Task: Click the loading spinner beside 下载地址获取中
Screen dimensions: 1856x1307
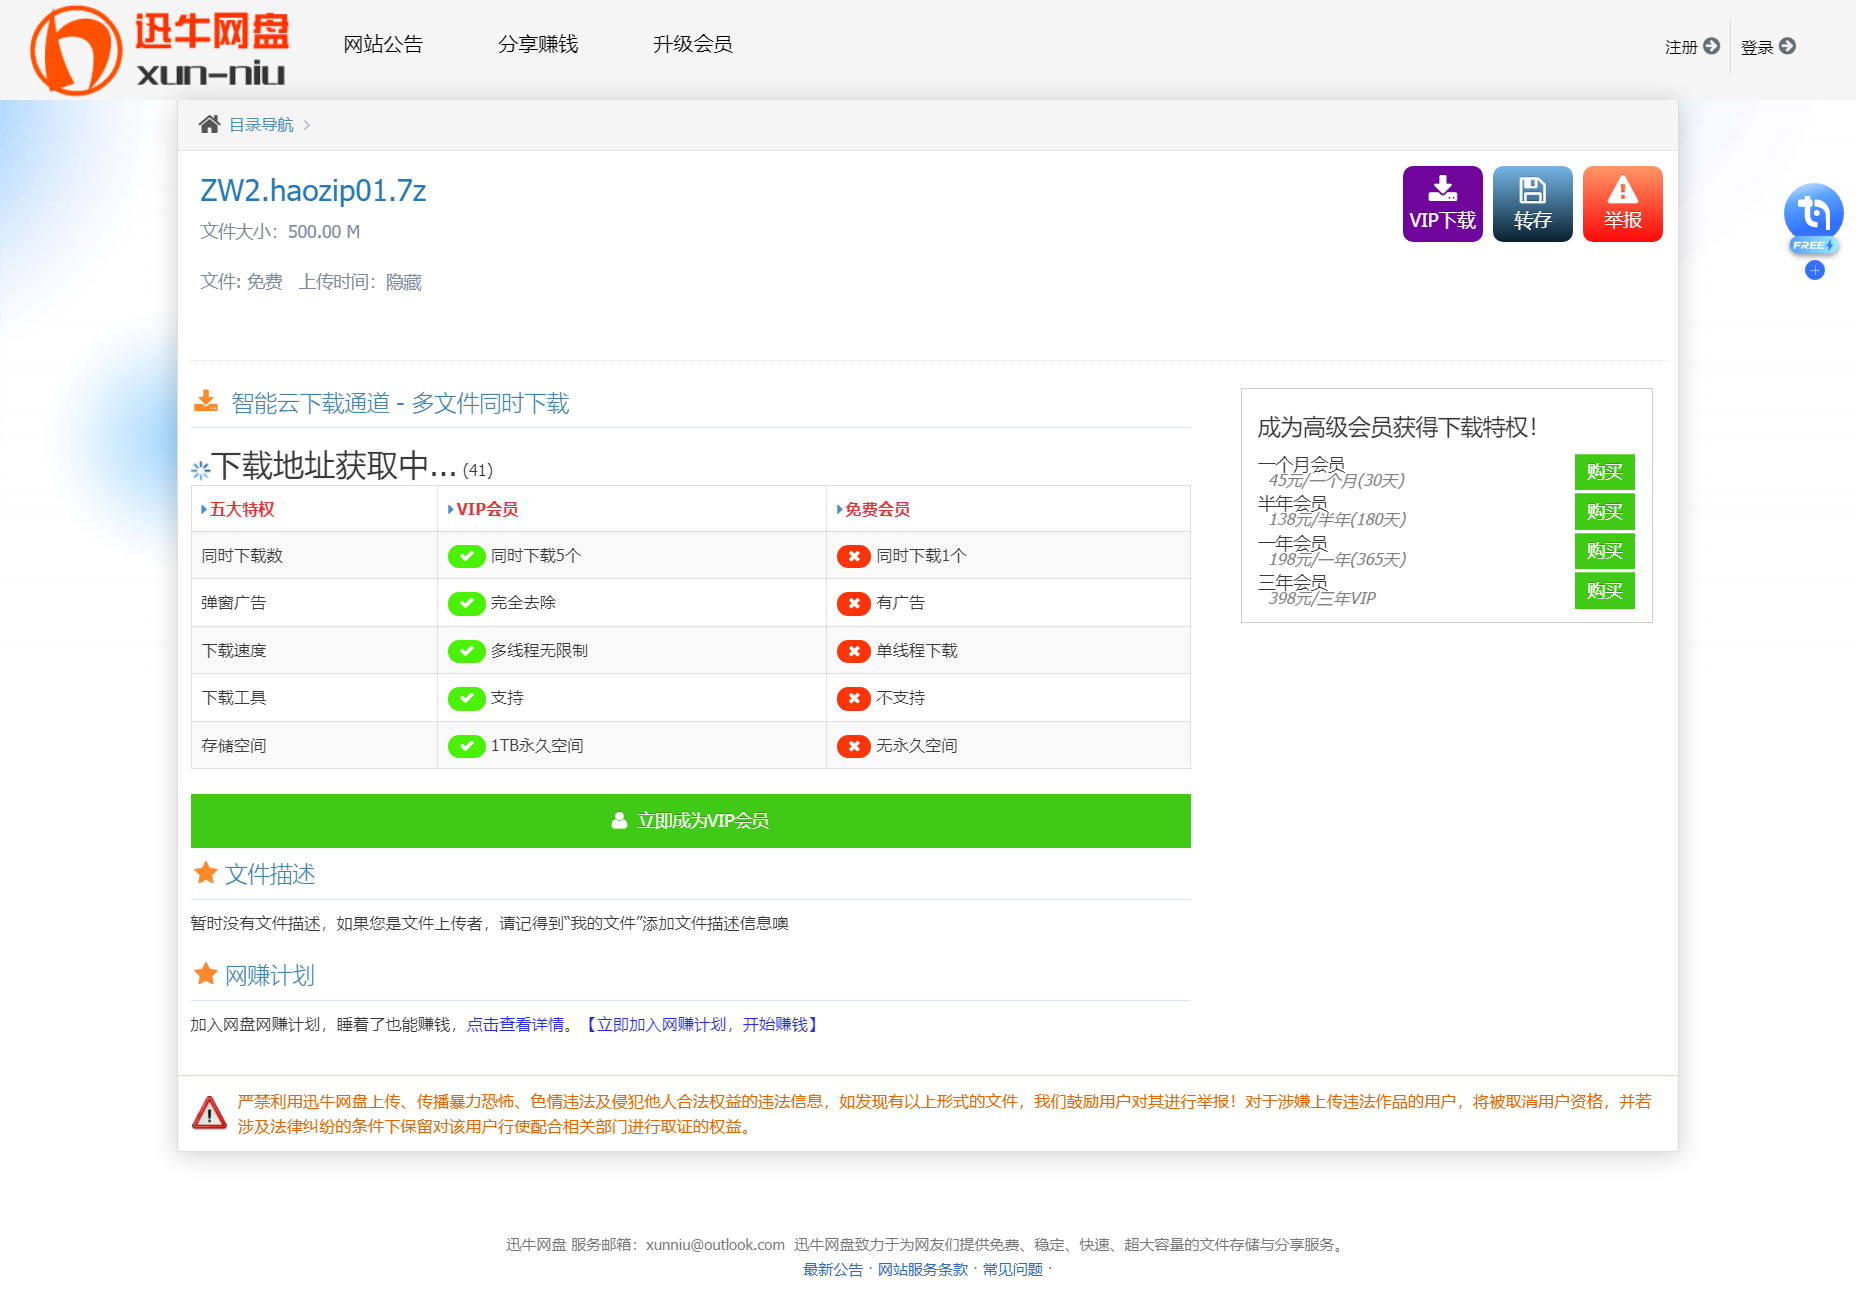Action: coord(200,470)
